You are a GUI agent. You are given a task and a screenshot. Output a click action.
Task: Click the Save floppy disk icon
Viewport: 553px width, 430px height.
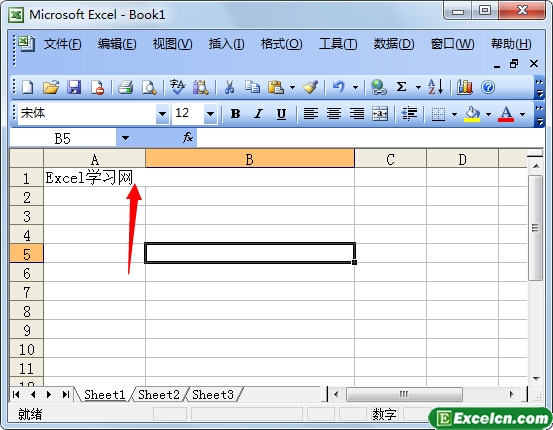pyautogui.click(x=74, y=87)
